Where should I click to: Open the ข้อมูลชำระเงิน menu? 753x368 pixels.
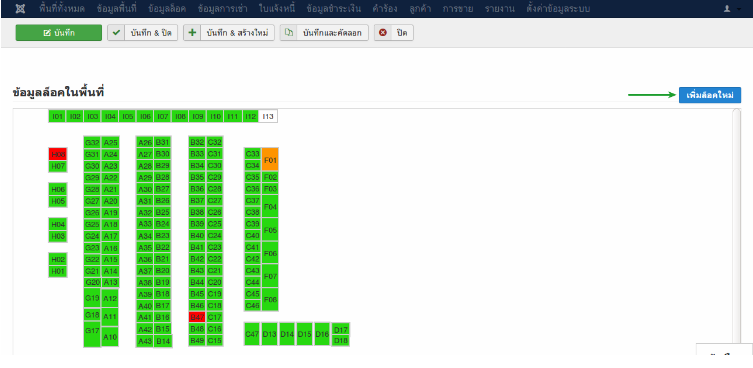point(333,9)
